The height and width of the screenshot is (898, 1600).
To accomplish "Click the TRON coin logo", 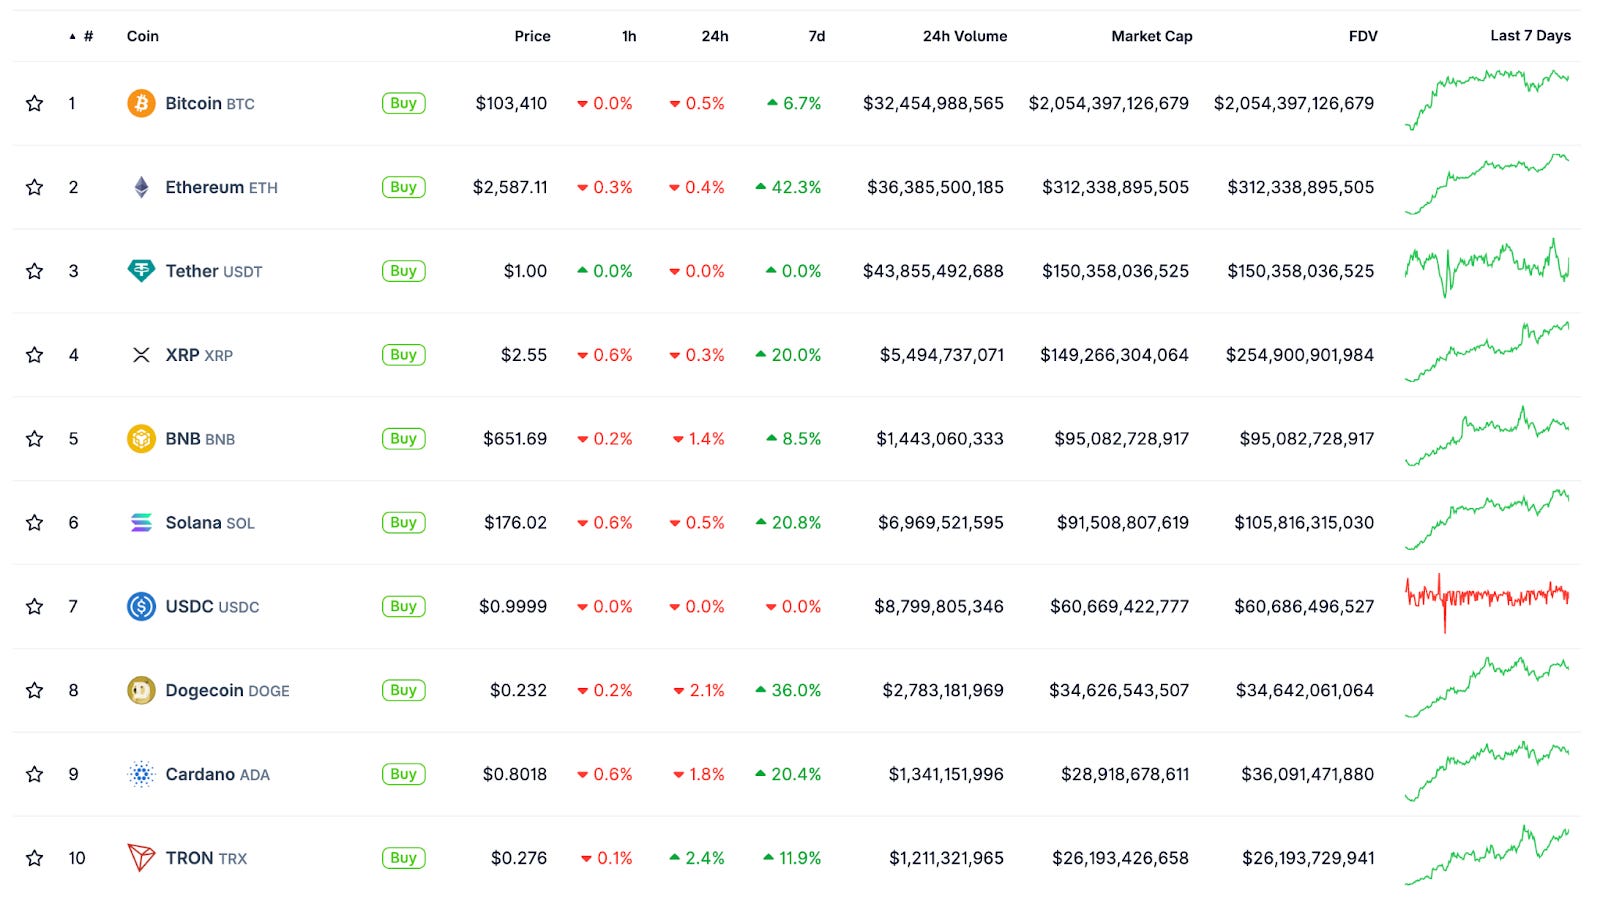I will (x=141, y=858).
